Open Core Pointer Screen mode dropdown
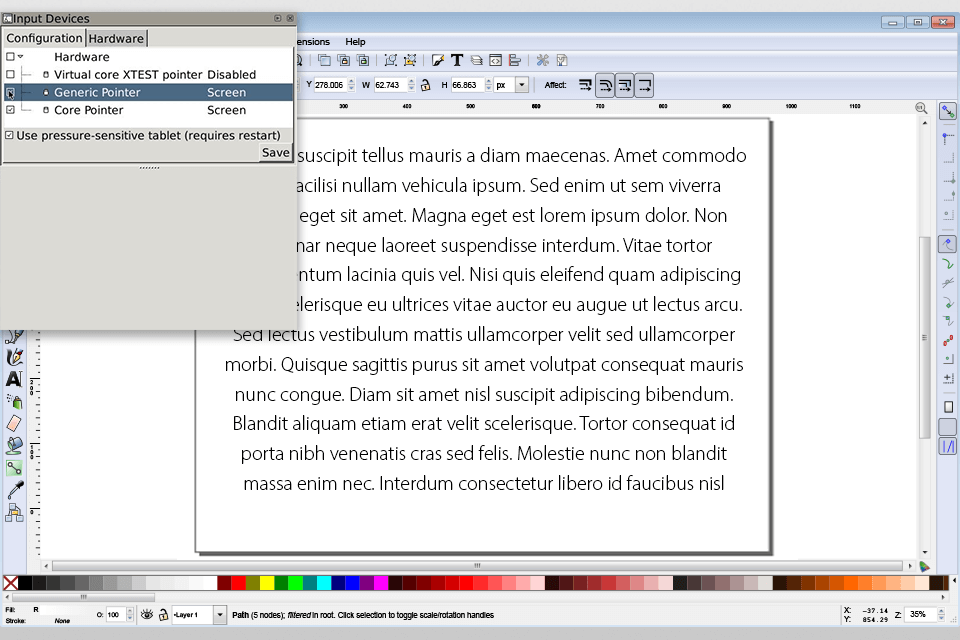The image size is (960, 640). (227, 110)
